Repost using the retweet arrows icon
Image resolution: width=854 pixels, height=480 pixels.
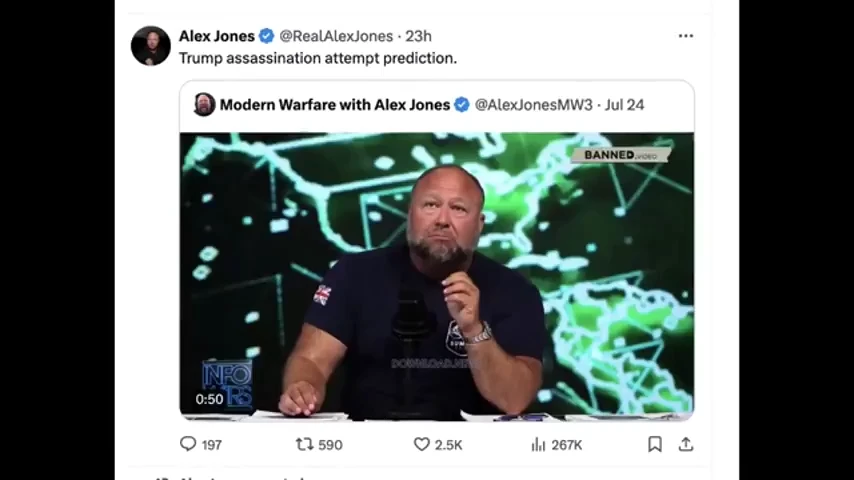click(304, 444)
